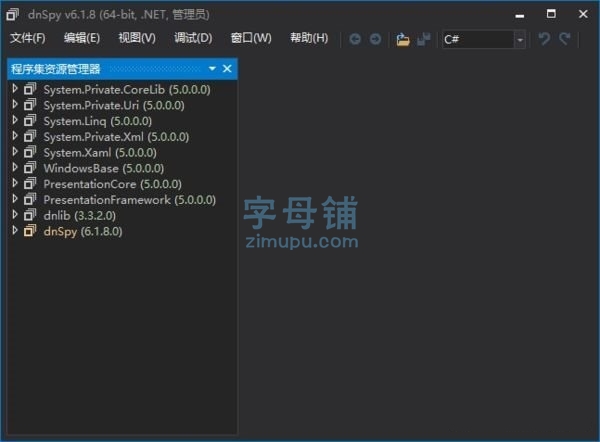Open the assembly explorer panel options arrow
Screen dimensions: 600x442
point(212,69)
